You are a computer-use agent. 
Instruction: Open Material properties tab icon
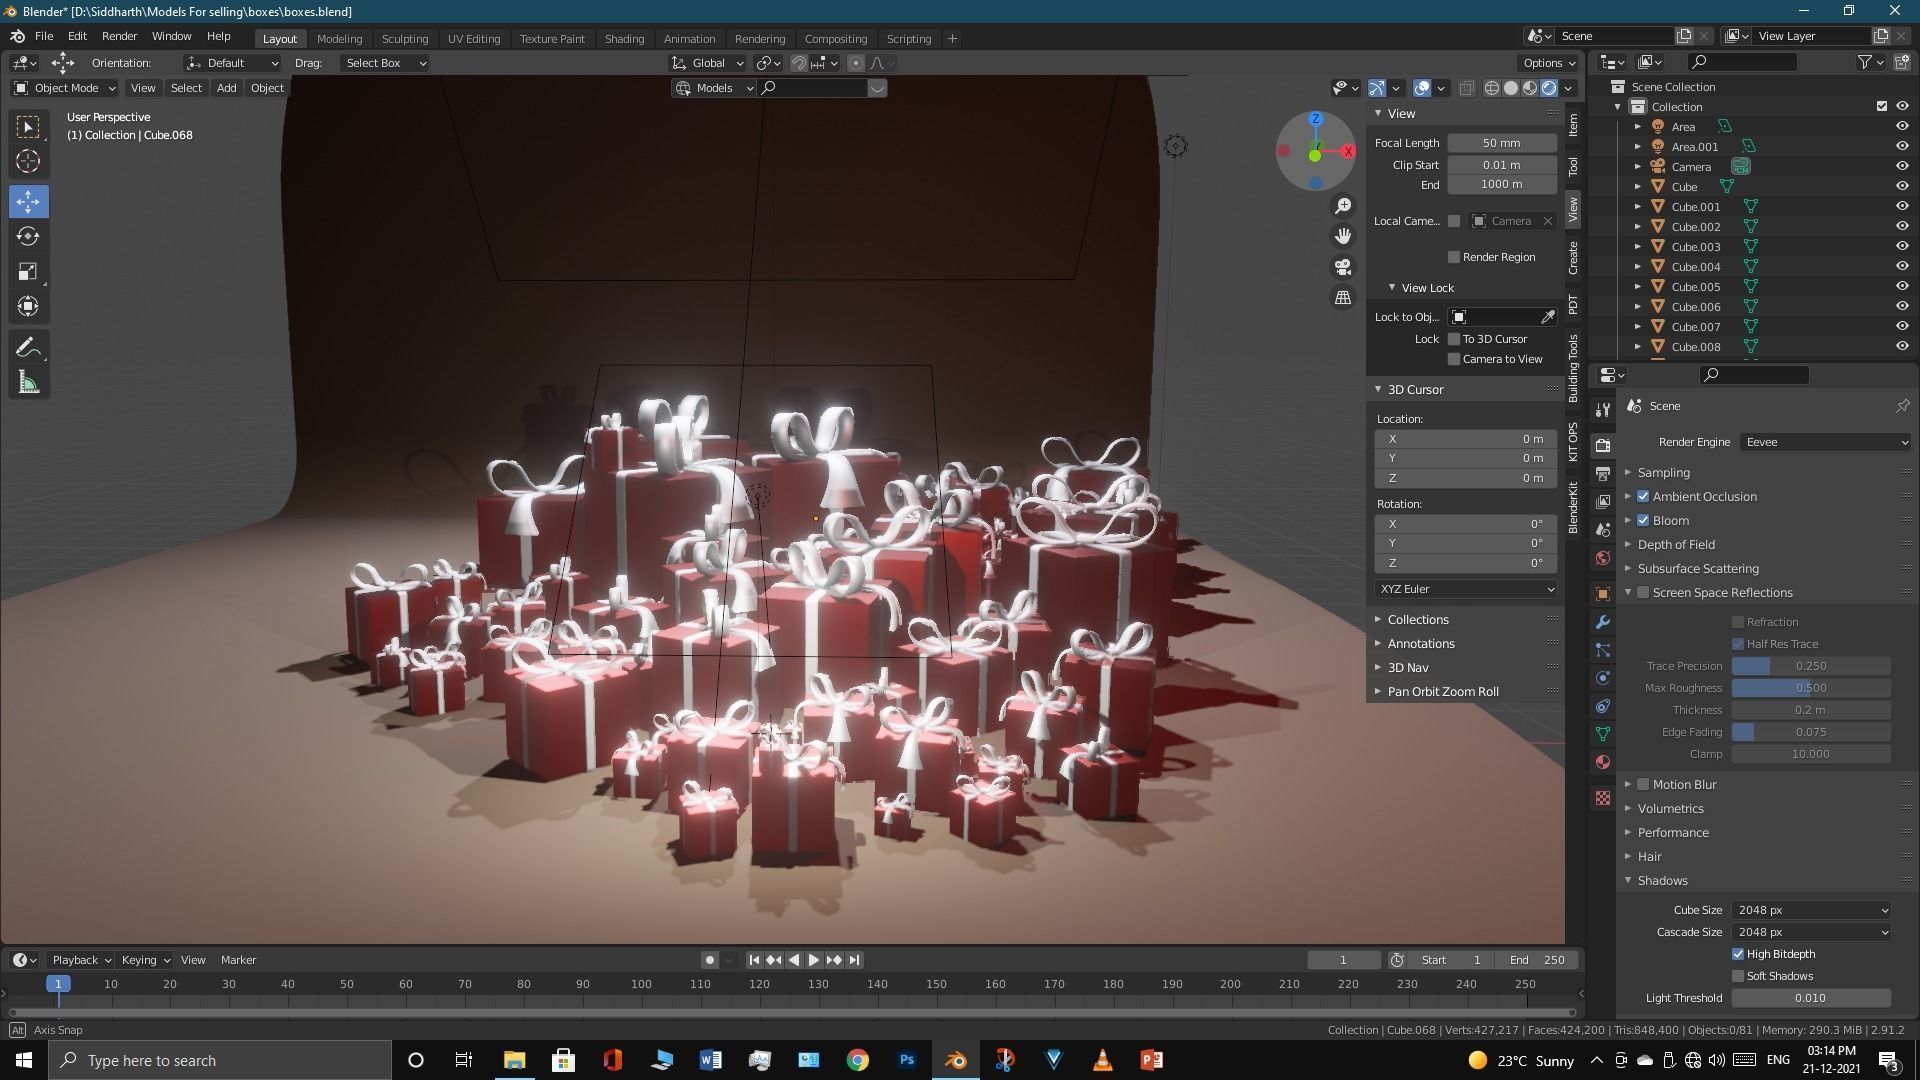click(x=1603, y=762)
